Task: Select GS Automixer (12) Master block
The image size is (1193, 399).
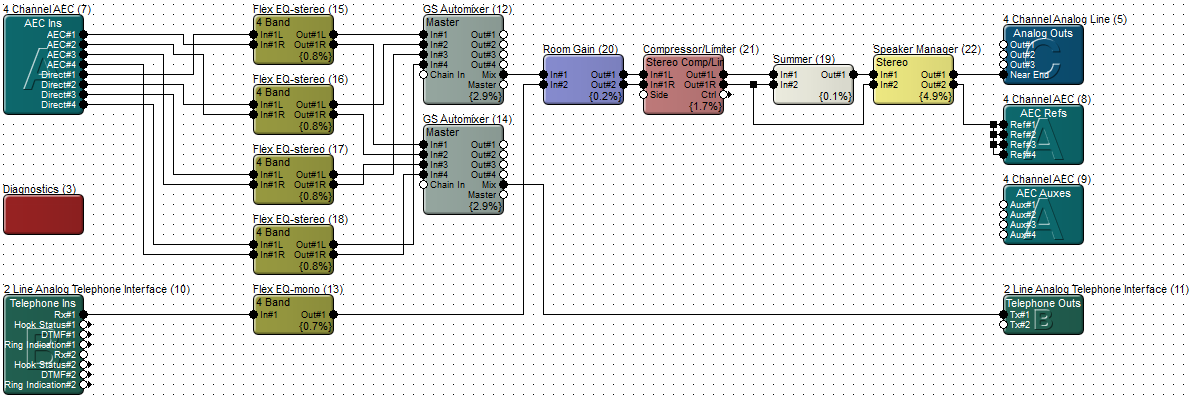Action: (x=463, y=59)
